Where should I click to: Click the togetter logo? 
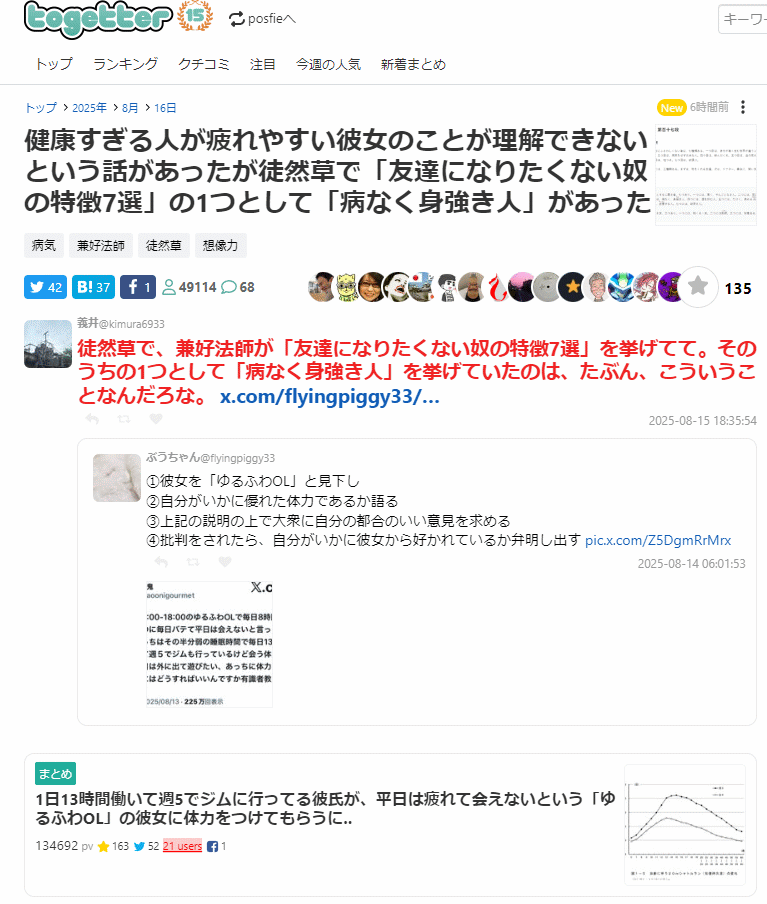tap(98, 19)
